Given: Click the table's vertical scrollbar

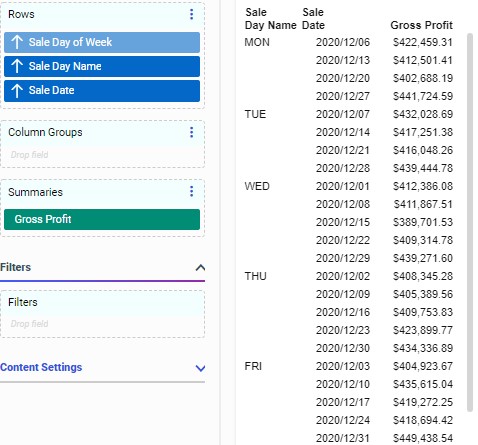Looking at the screenshot, I should (x=470, y=222).
